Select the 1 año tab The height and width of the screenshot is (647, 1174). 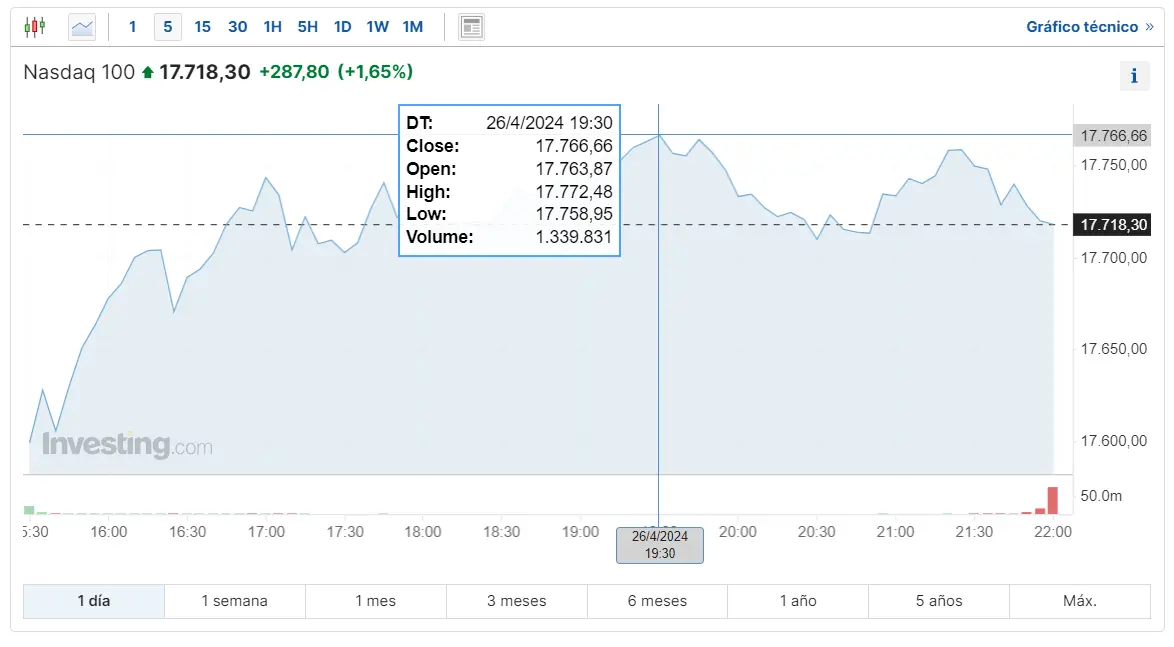click(798, 601)
